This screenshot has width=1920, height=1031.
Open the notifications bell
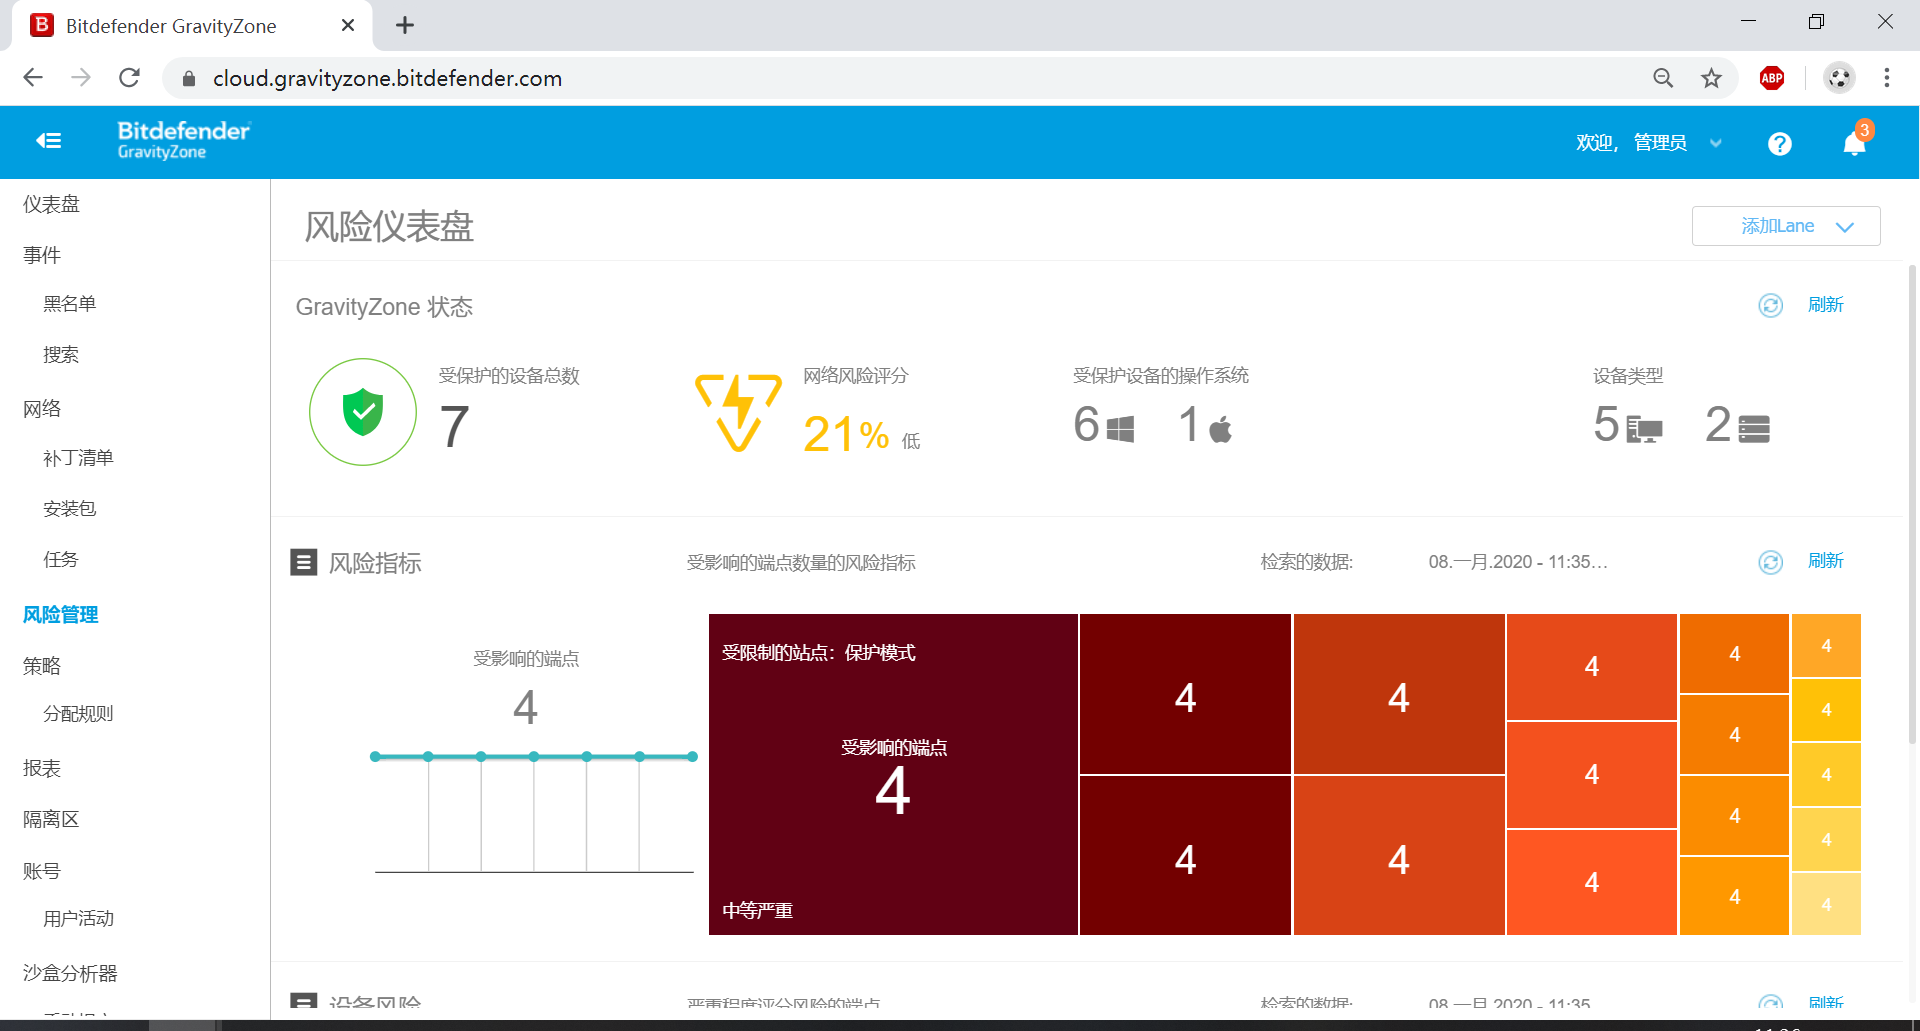click(x=1854, y=144)
